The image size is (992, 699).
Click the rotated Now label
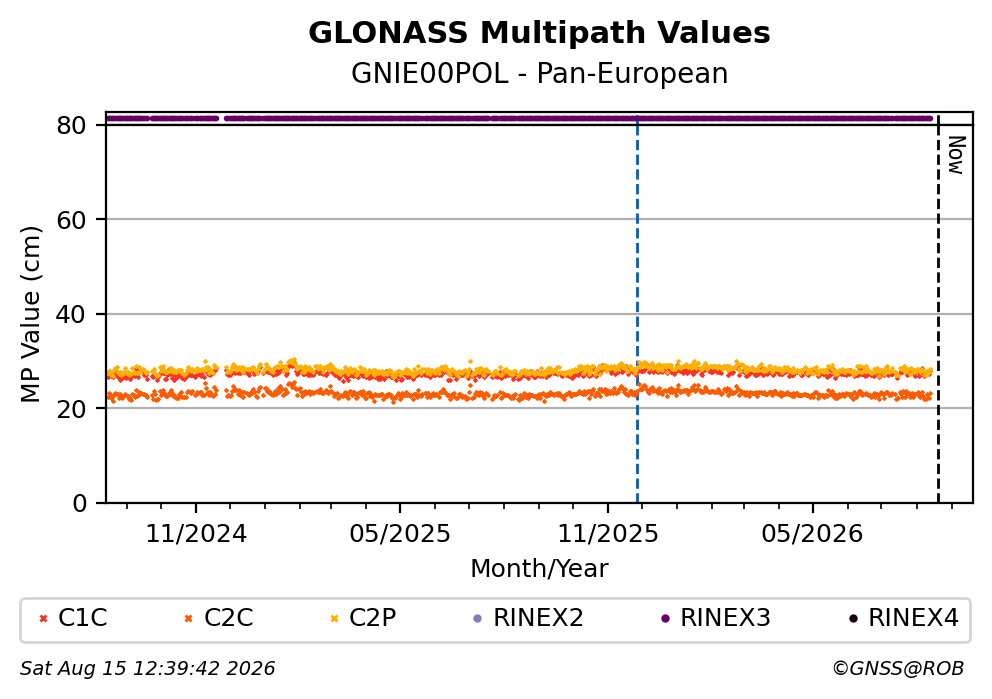point(956,155)
